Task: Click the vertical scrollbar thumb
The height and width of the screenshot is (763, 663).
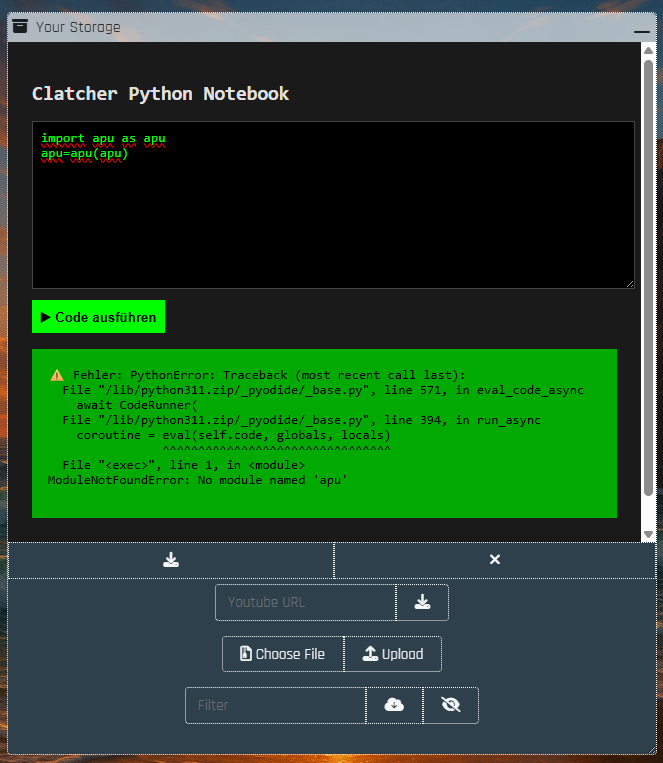Action: [x=648, y=277]
